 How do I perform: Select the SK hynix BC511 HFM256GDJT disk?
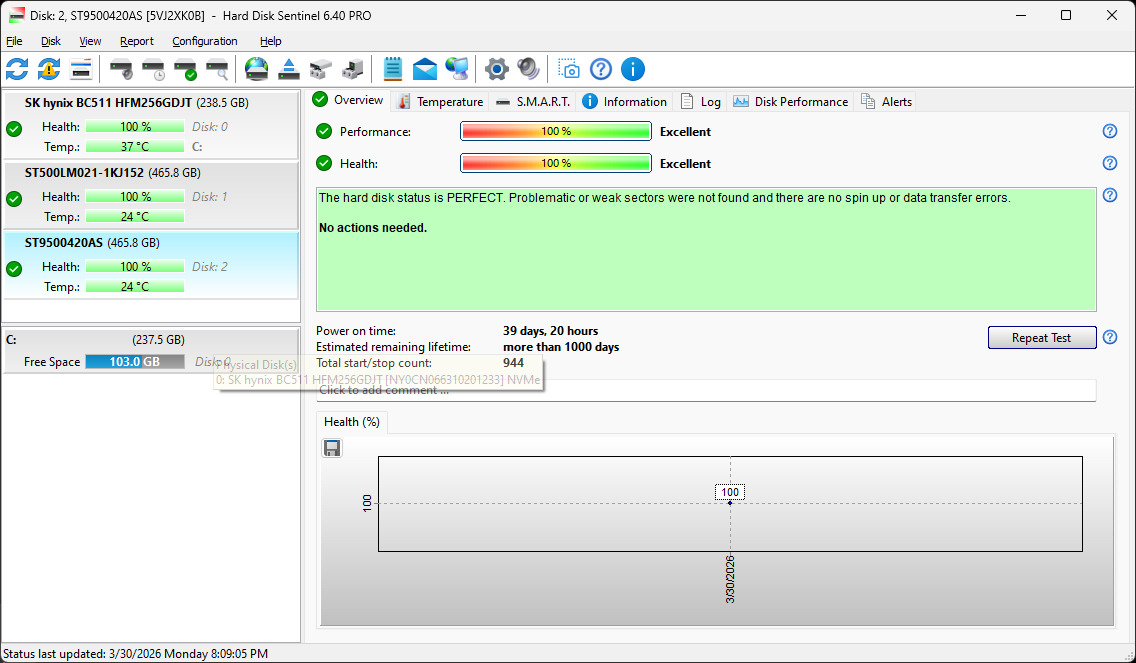[151, 125]
